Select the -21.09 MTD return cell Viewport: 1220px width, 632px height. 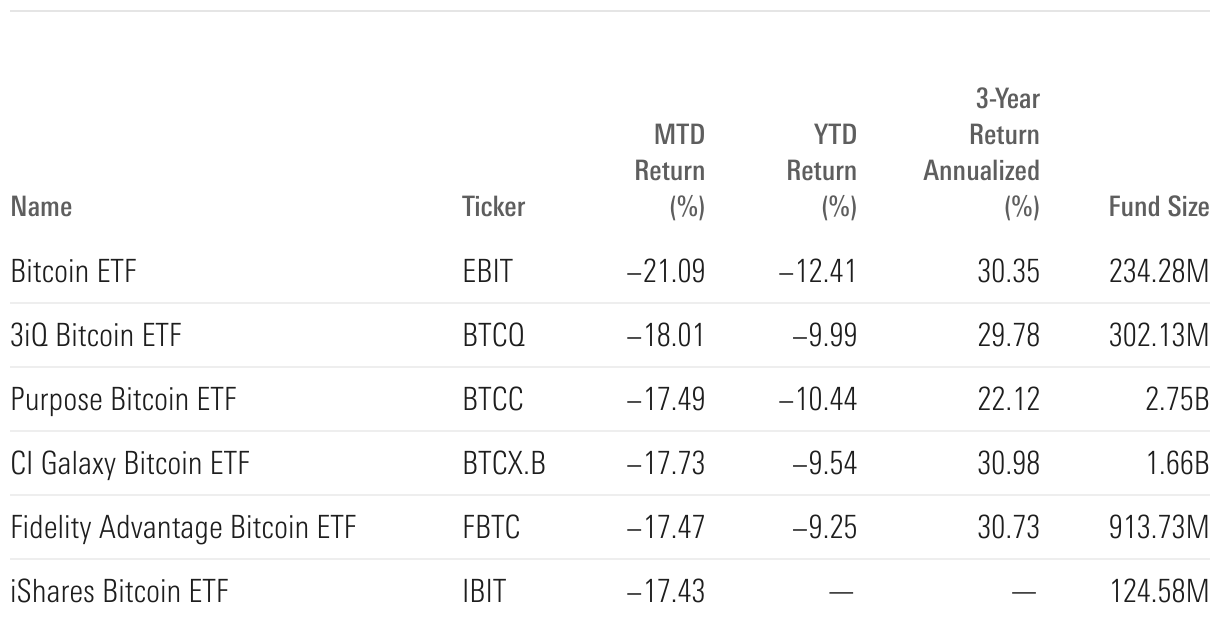click(x=666, y=271)
